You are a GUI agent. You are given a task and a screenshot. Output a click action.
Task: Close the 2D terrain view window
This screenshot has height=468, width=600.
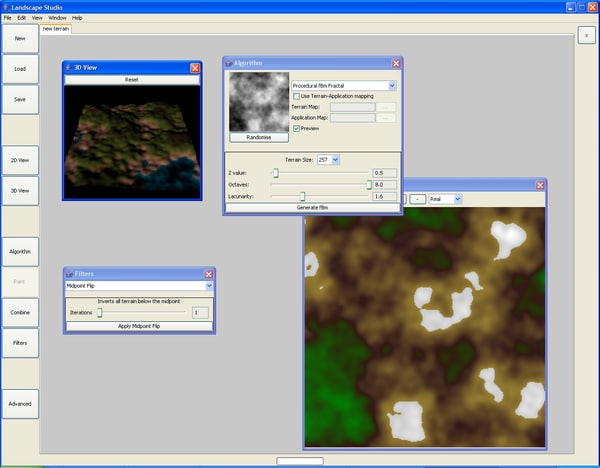coord(540,186)
